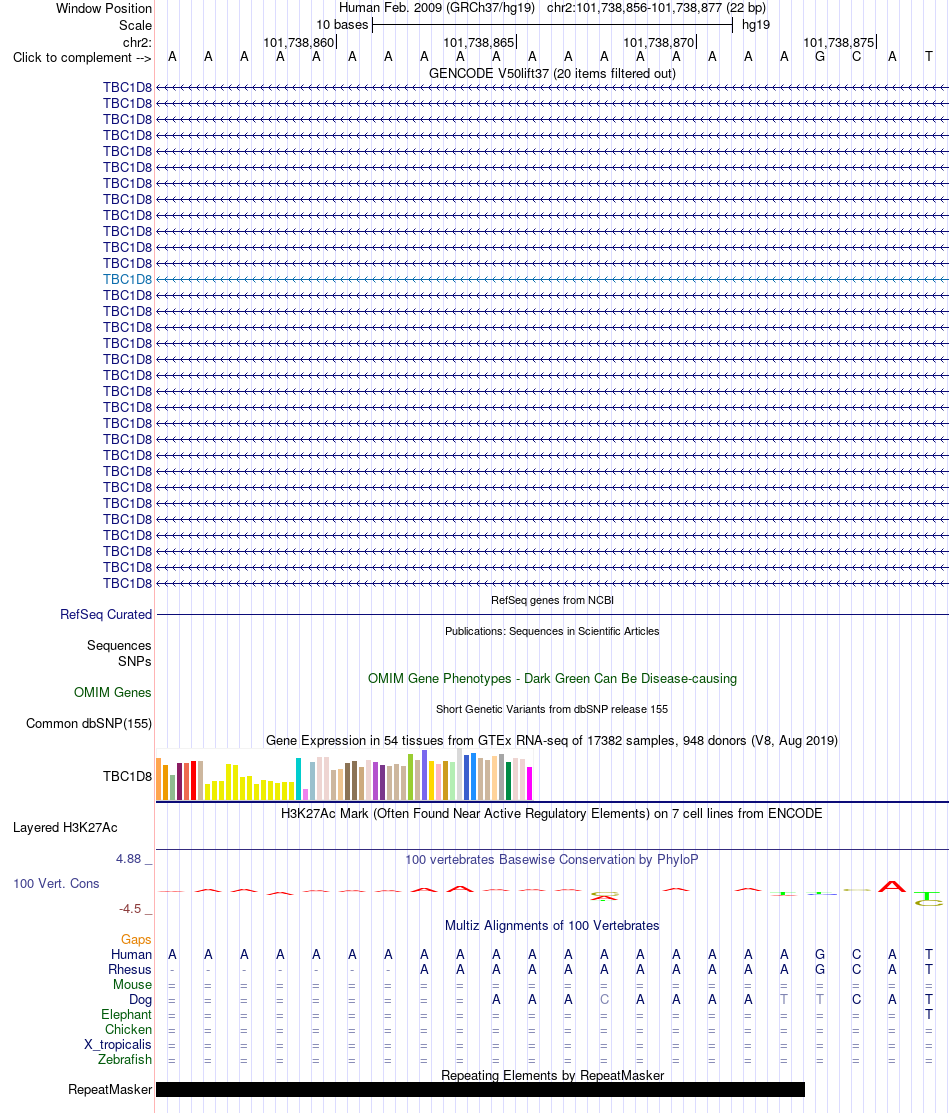Viewport: 950px width, 1113px height.
Task: Open 'Short Genetic Variants from dbSNP release 155'
Action: click(x=552, y=709)
